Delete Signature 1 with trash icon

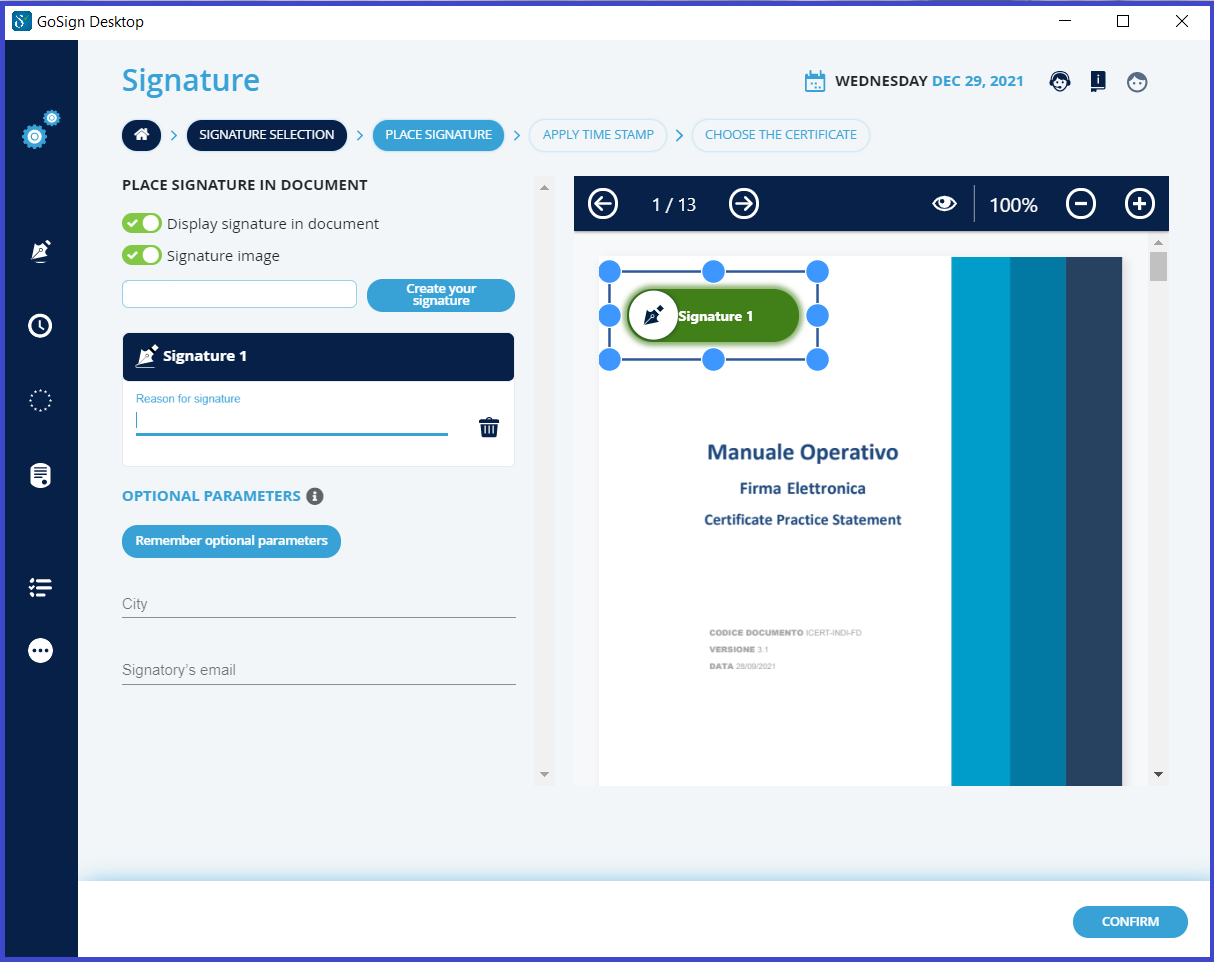(x=489, y=428)
